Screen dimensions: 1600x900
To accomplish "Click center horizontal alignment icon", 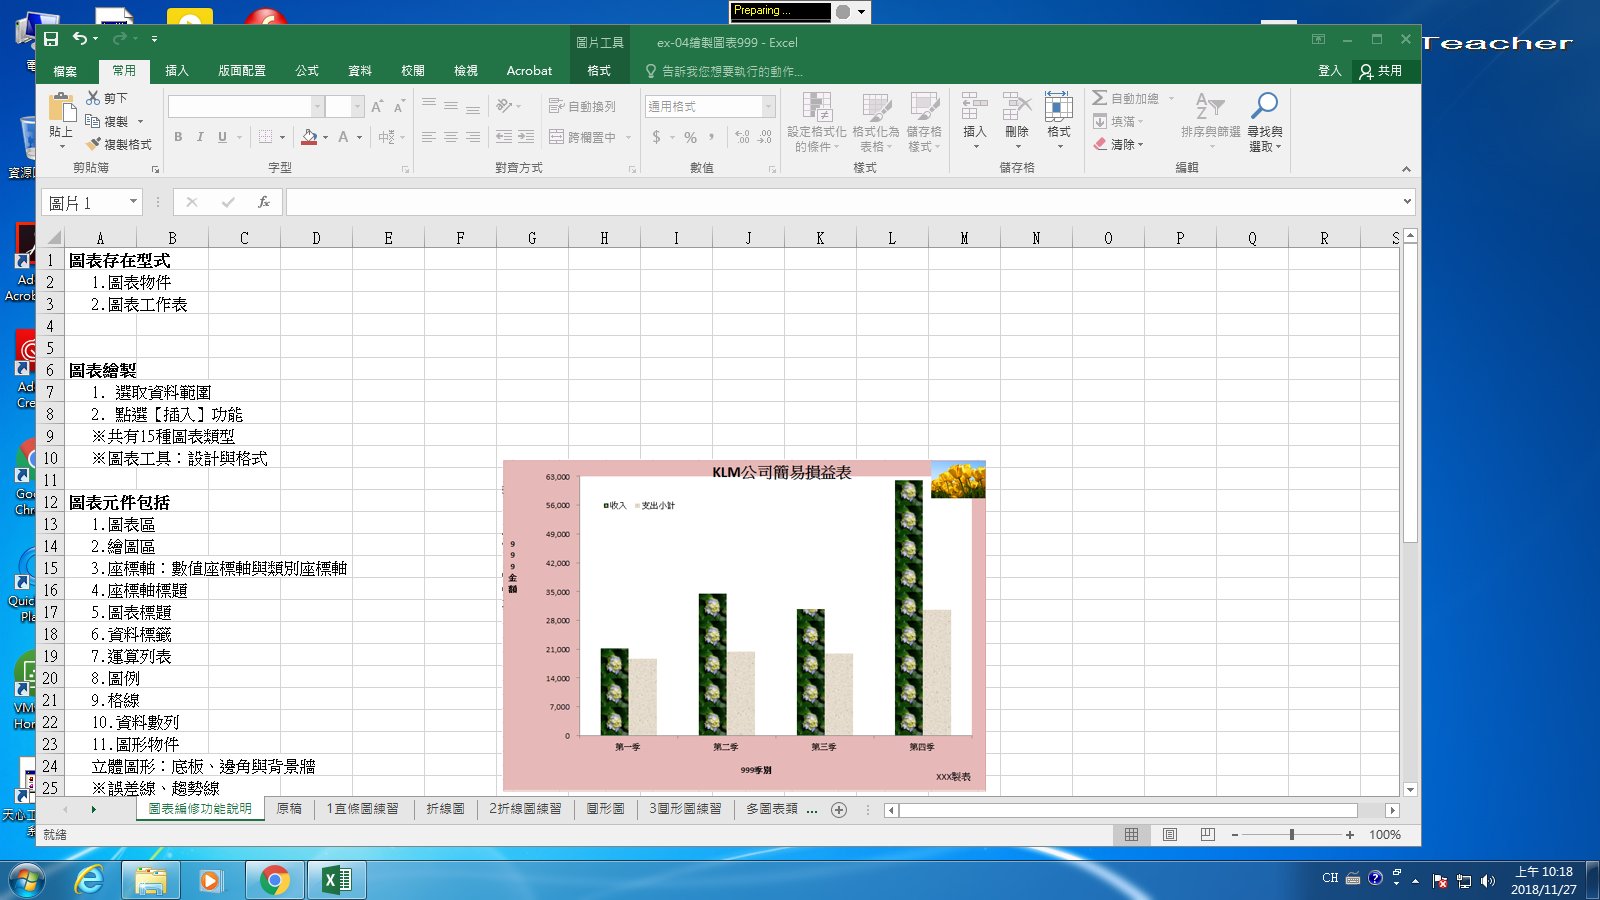I will pyautogui.click(x=450, y=137).
